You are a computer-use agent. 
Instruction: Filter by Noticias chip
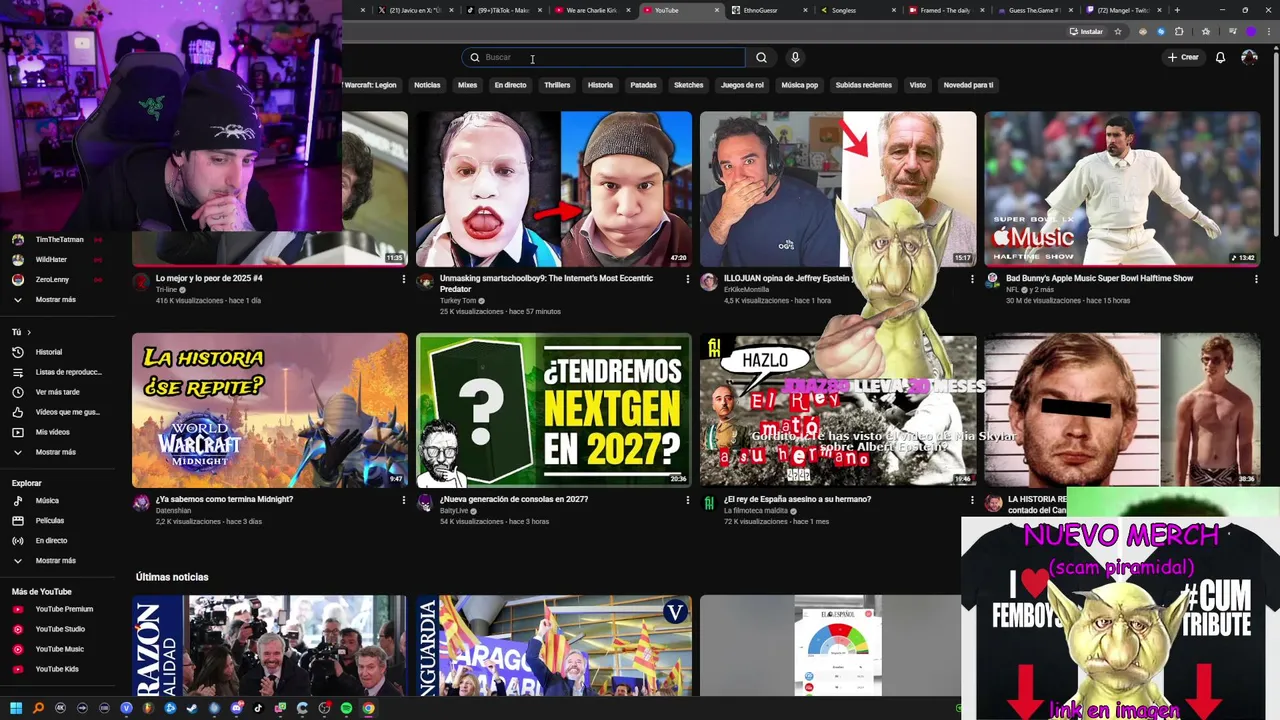(427, 85)
